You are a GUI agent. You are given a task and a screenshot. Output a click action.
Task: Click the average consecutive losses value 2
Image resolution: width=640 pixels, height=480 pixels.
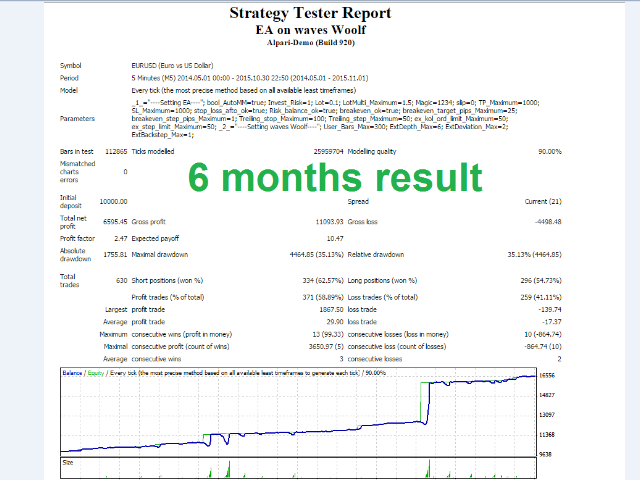point(559,359)
